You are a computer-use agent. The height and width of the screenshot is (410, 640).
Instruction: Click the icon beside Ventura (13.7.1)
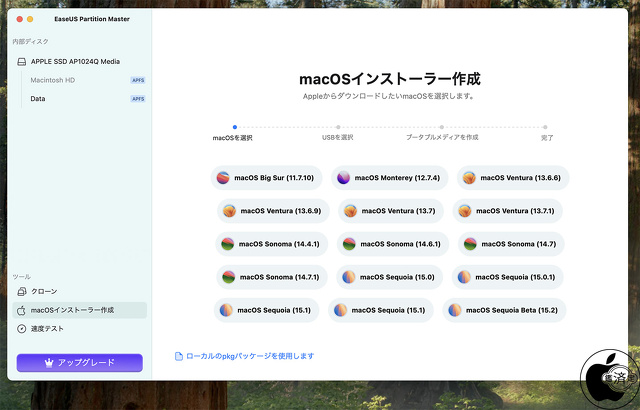pos(465,211)
